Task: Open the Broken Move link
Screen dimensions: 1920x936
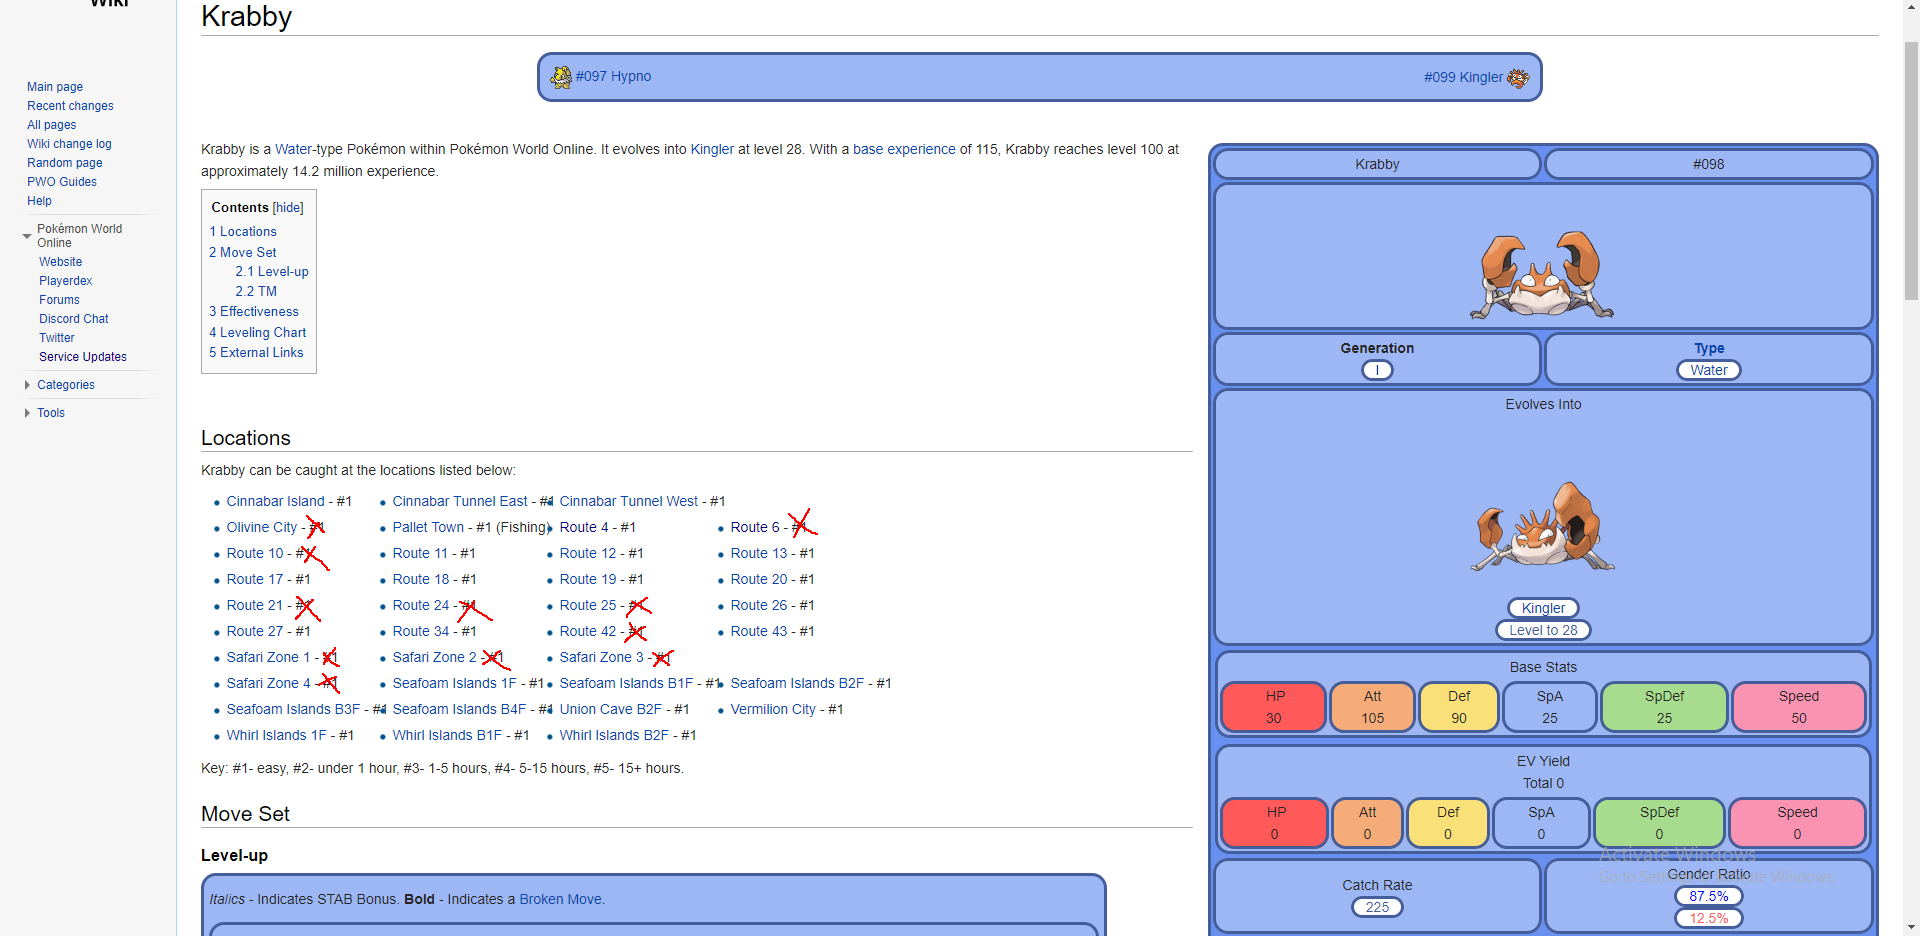Action: click(562, 899)
